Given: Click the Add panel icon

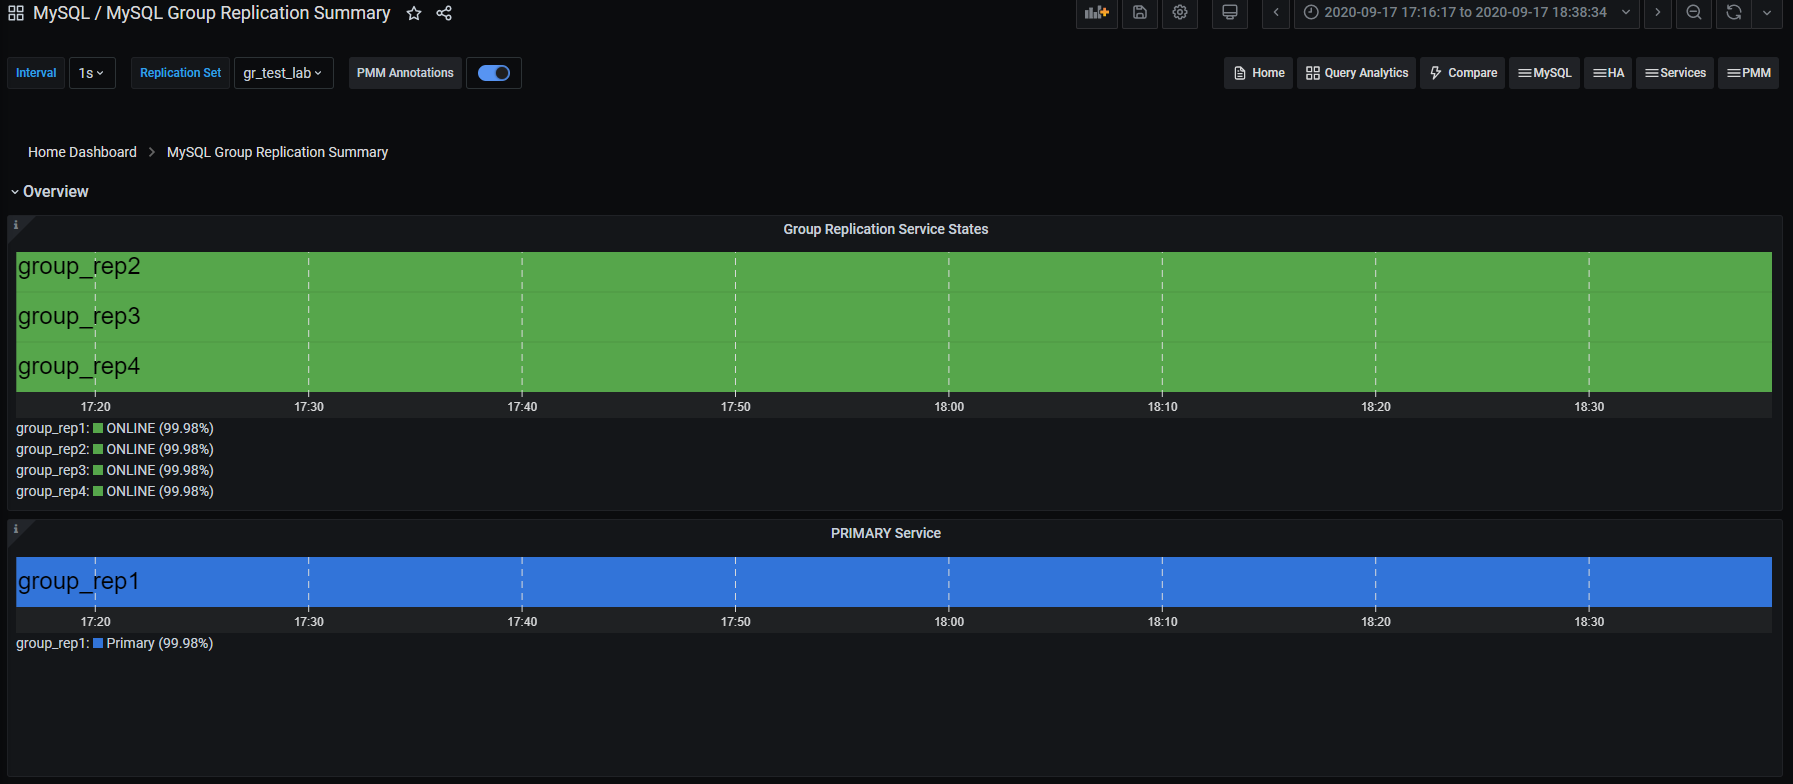Looking at the screenshot, I should pos(1096,13).
